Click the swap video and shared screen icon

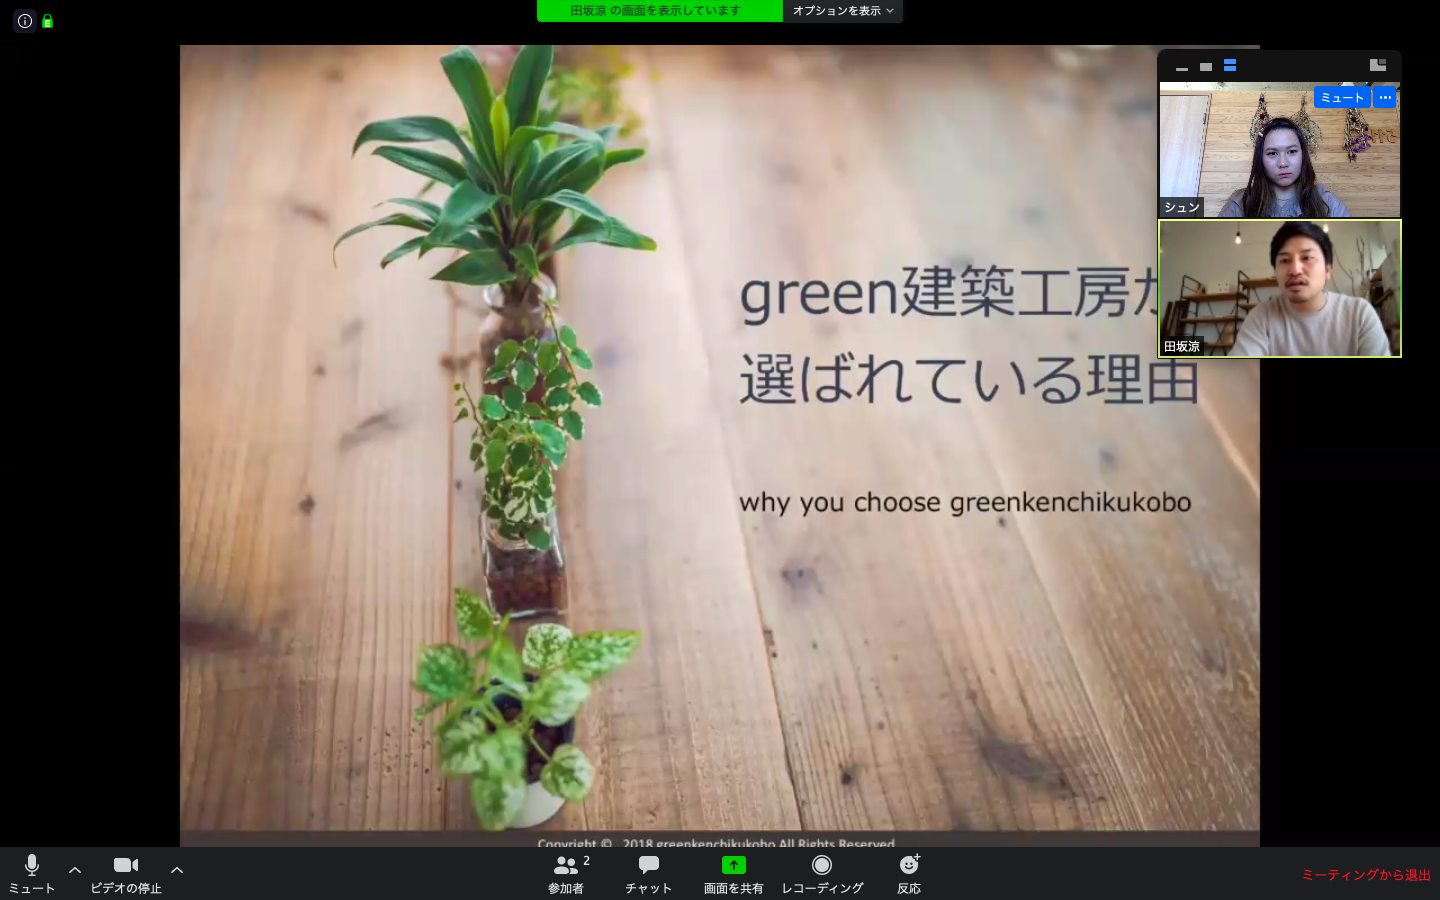coord(1377,65)
